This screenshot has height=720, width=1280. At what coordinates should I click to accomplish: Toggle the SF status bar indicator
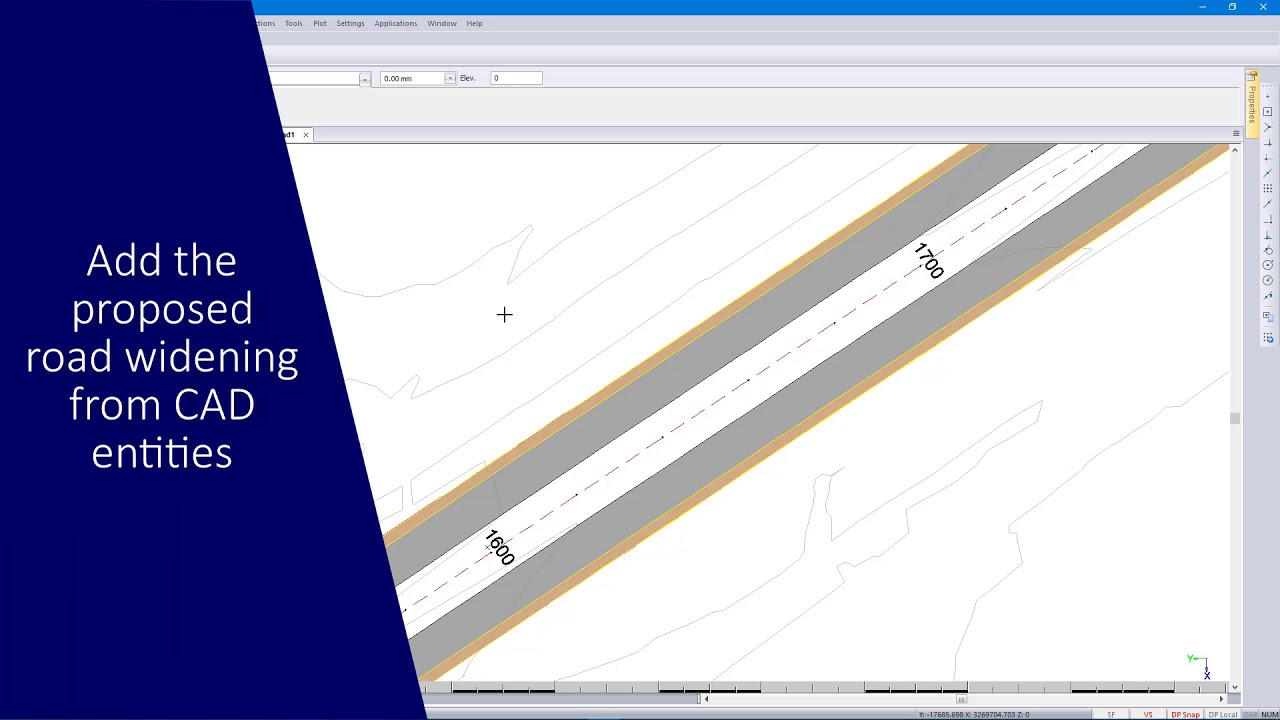[1111, 714]
